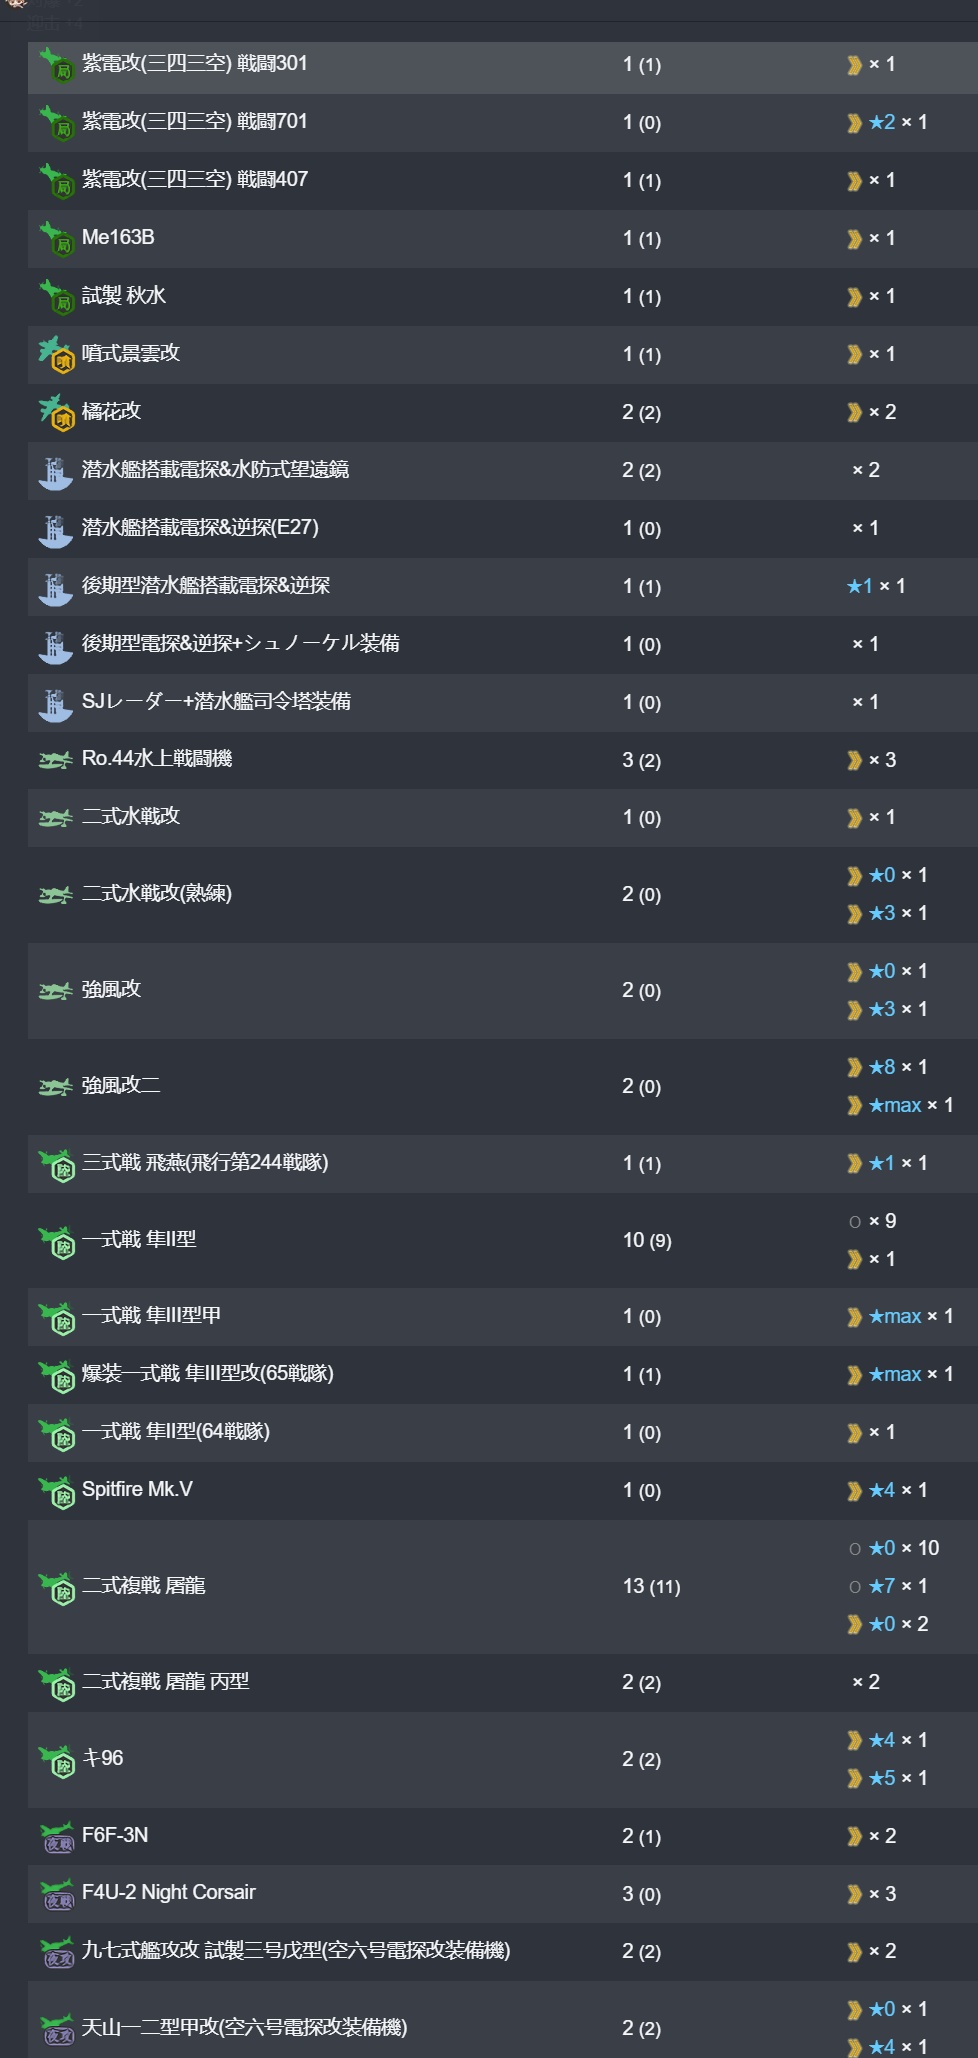
Task: Select the 二式複戦 屠龍 丙型 equipment name
Action: tap(165, 1682)
